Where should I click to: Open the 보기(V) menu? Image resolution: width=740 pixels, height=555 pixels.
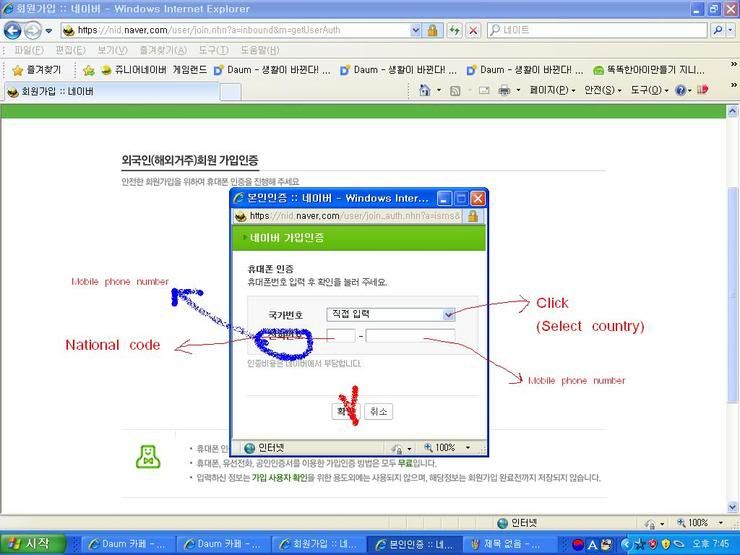112,50
